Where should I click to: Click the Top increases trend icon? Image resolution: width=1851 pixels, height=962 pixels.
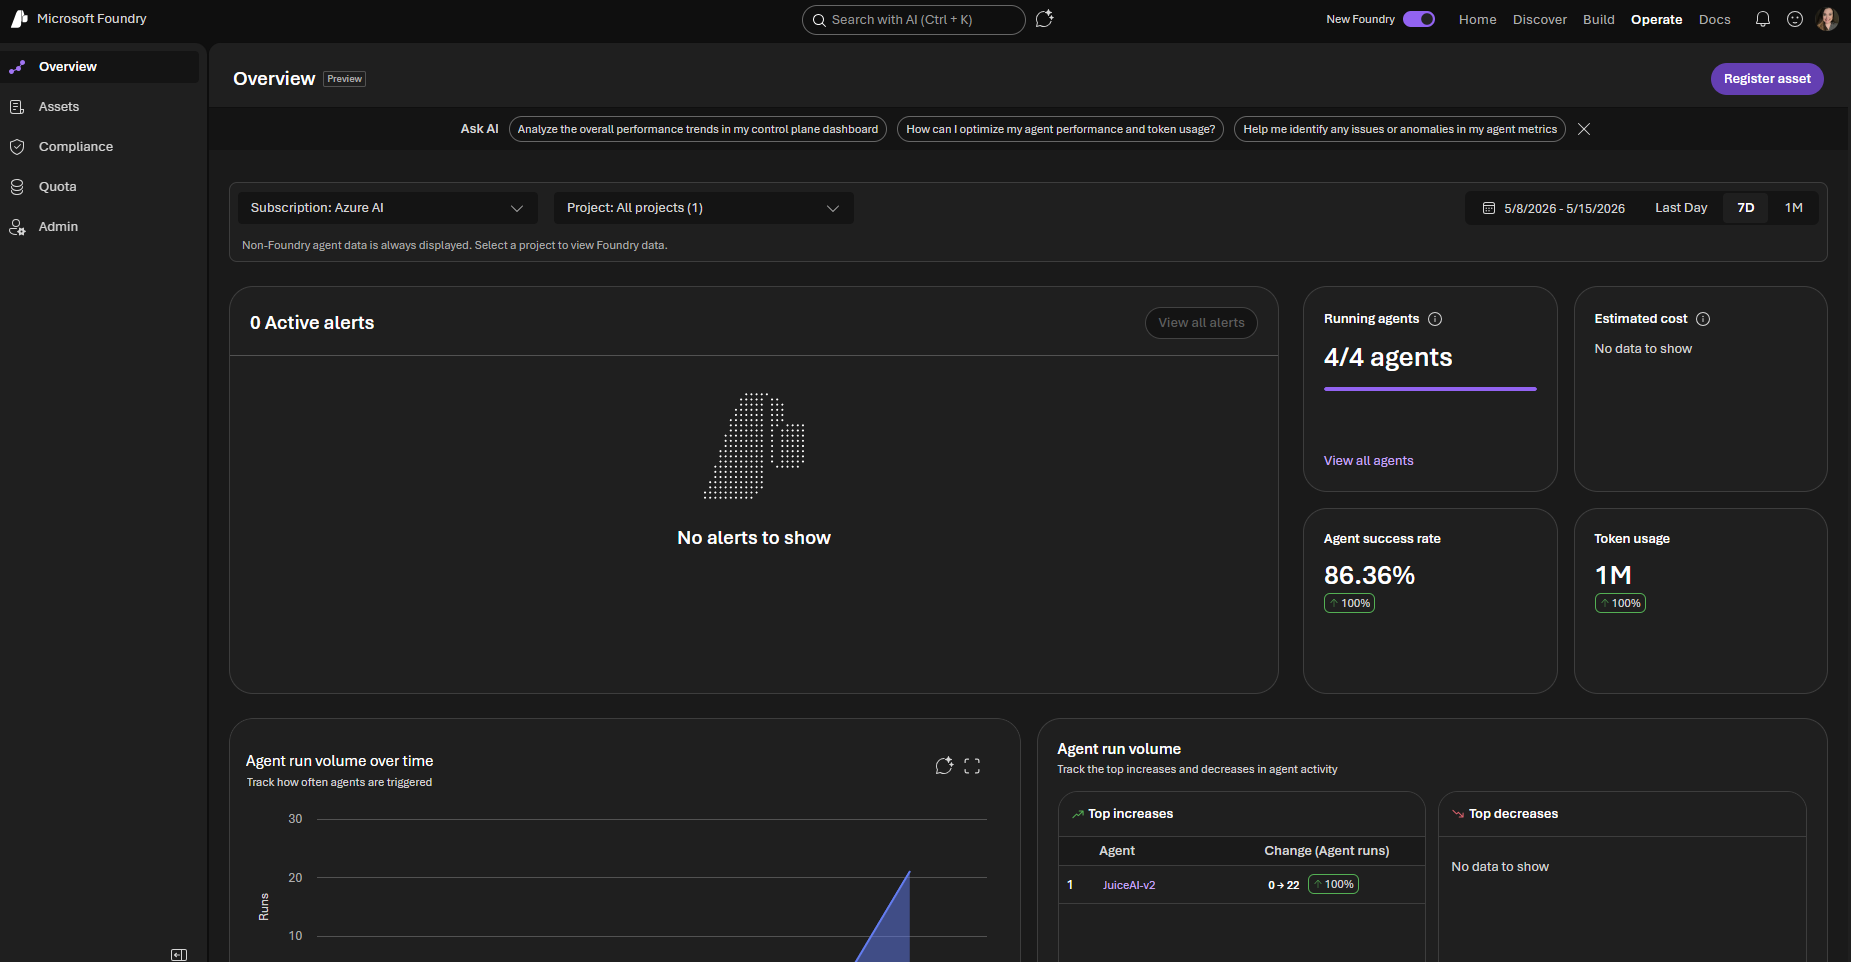pos(1078,814)
